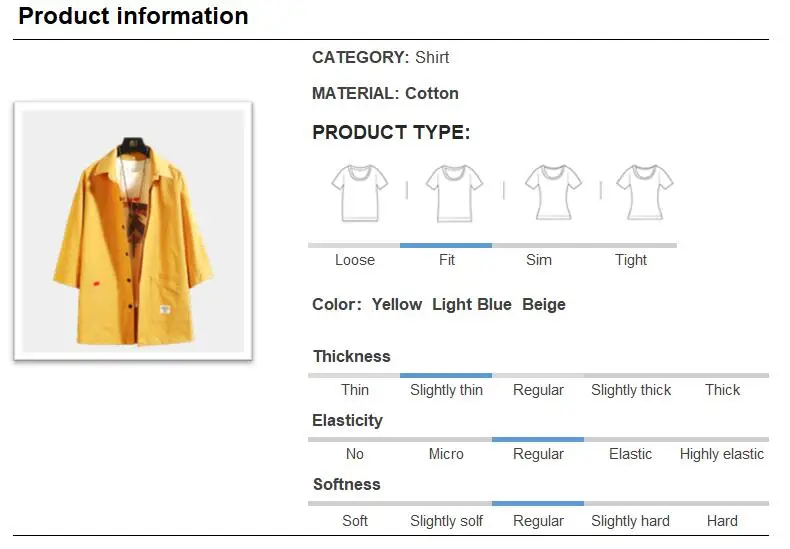Select the Tight product type label
Screen dimensions: 790x549
[x=631, y=260]
